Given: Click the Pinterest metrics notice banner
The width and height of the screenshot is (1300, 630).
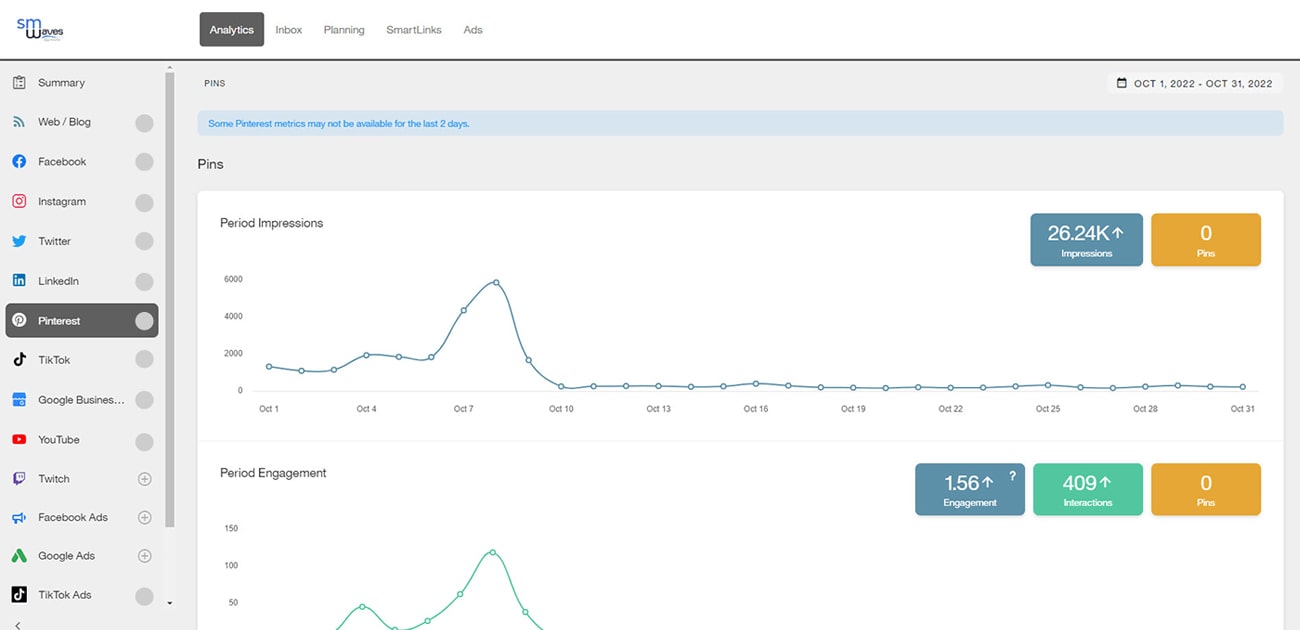Looking at the screenshot, I should click(x=740, y=124).
